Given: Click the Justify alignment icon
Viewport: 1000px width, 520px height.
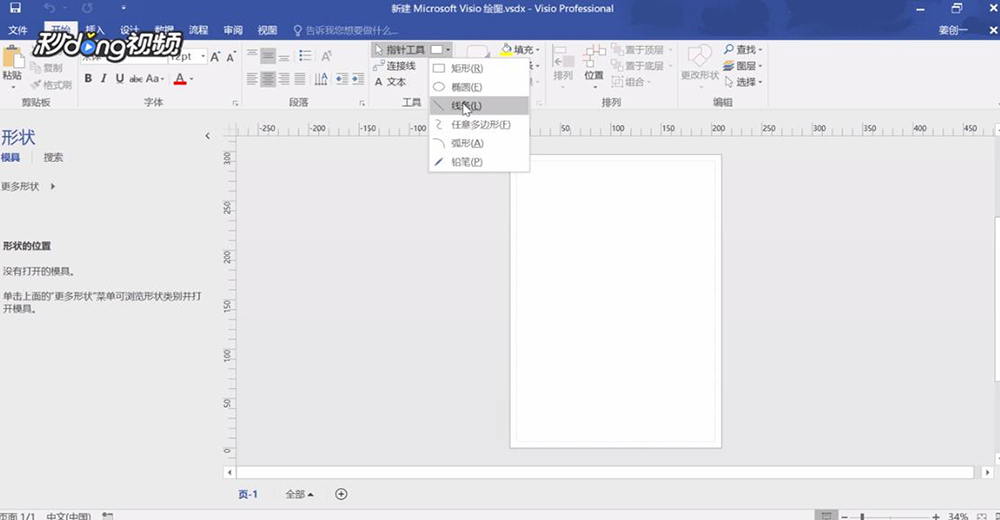Looking at the screenshot, I should (x=300, y=79).
